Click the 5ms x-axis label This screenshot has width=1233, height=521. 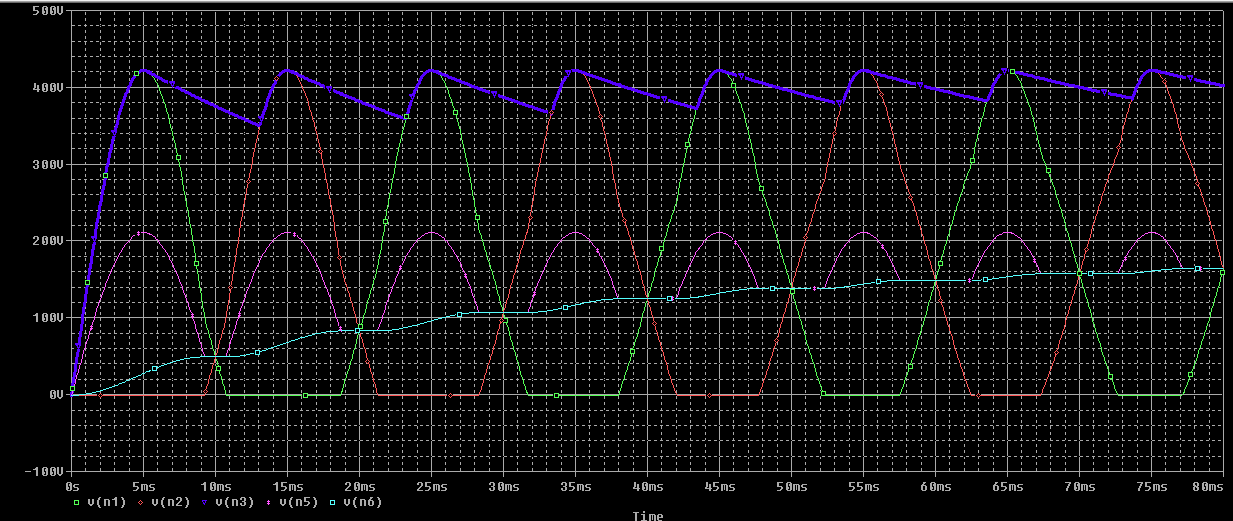144,486
